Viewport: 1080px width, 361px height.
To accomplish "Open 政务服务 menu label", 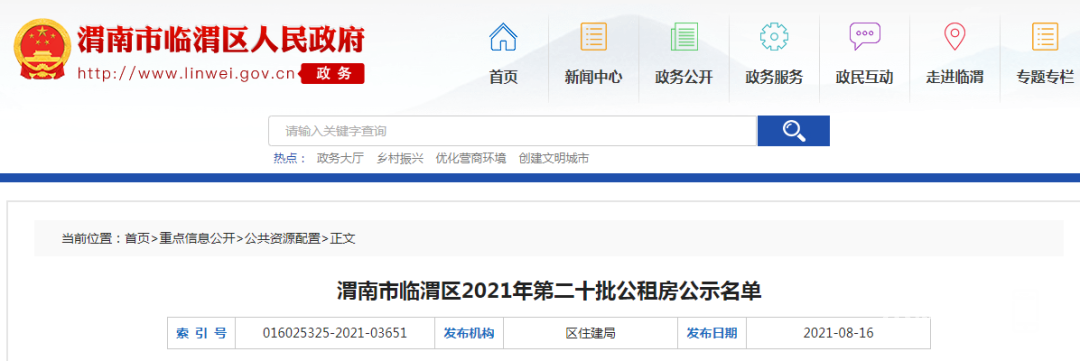I will point(773,77).
